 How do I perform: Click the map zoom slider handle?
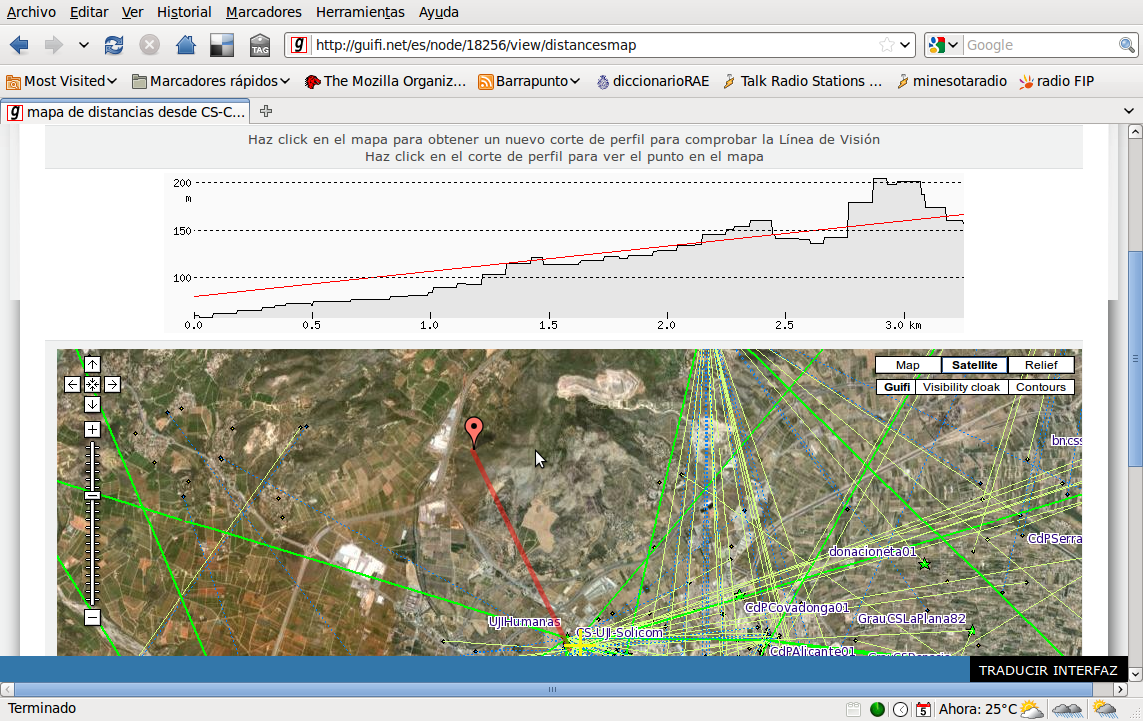coord(92,496)
